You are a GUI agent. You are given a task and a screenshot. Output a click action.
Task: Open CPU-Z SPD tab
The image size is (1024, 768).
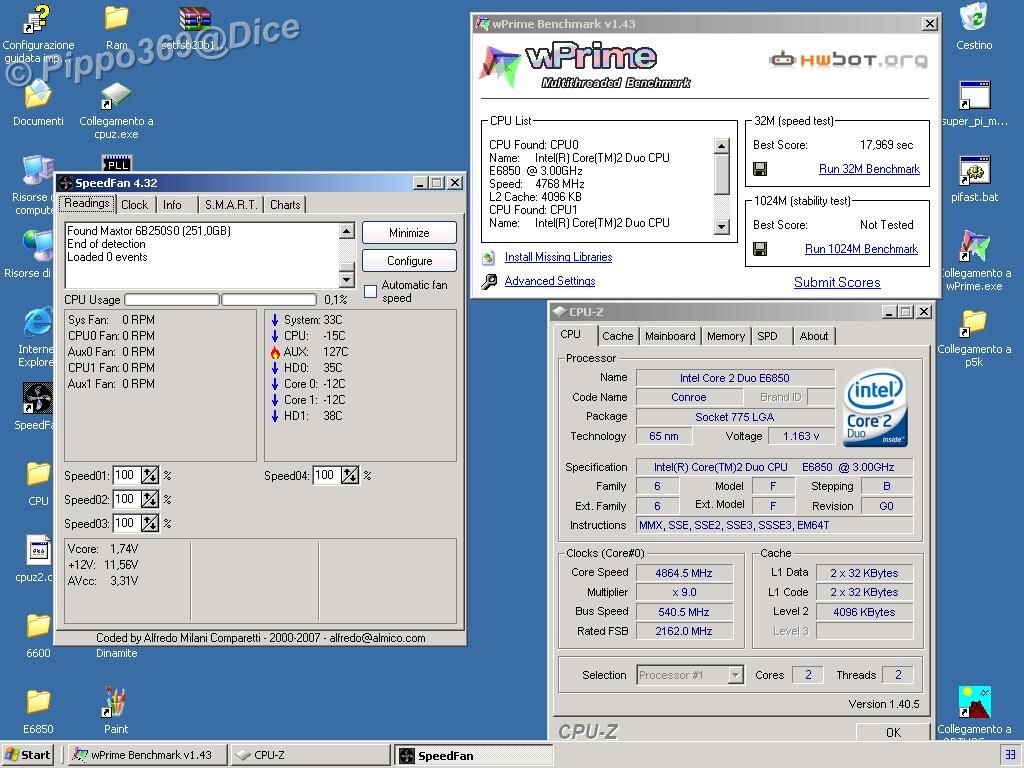tap(767, 336)
